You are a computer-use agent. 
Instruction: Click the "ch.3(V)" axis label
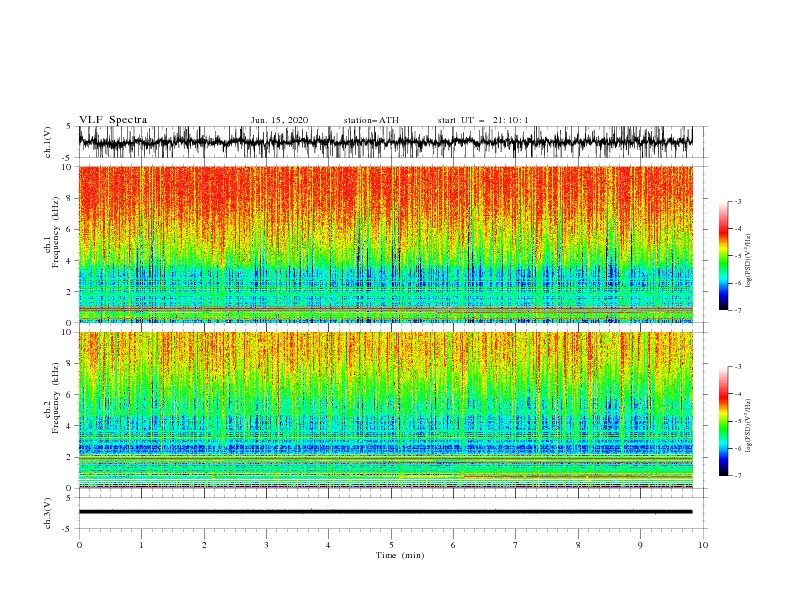click(x=48, y=513)
